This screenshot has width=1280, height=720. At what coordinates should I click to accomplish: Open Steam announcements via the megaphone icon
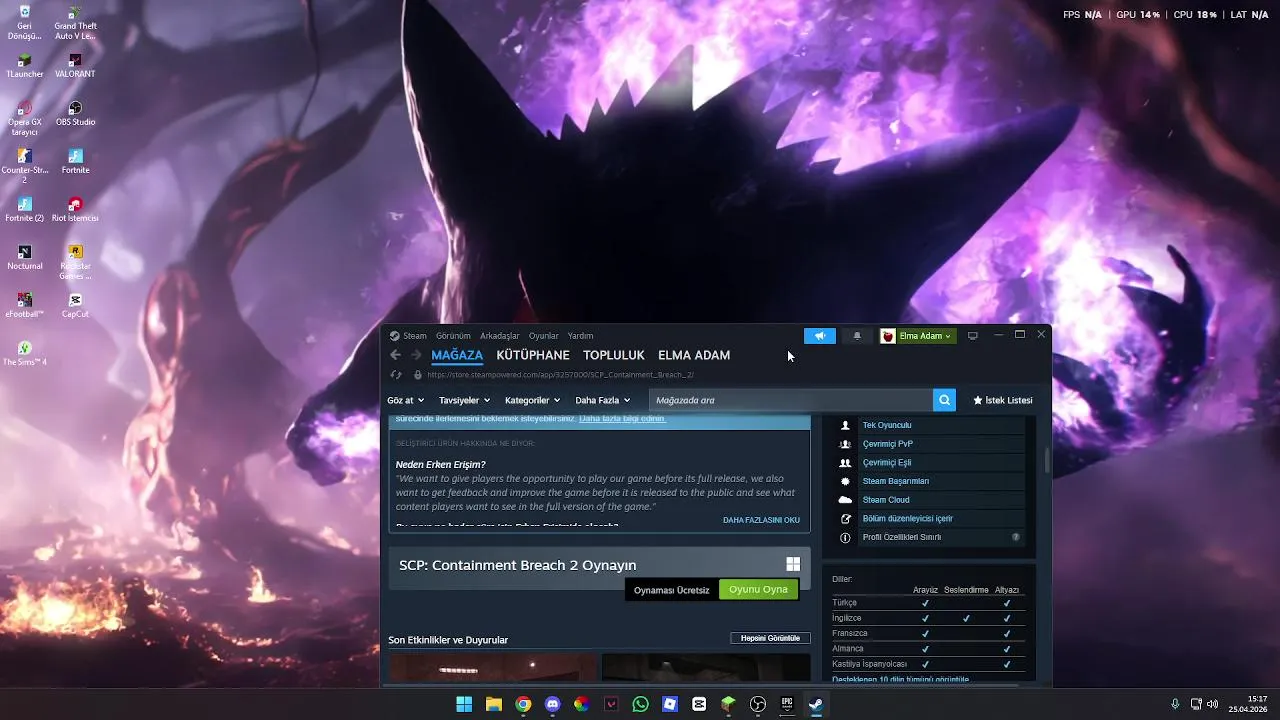click(820, 336)
